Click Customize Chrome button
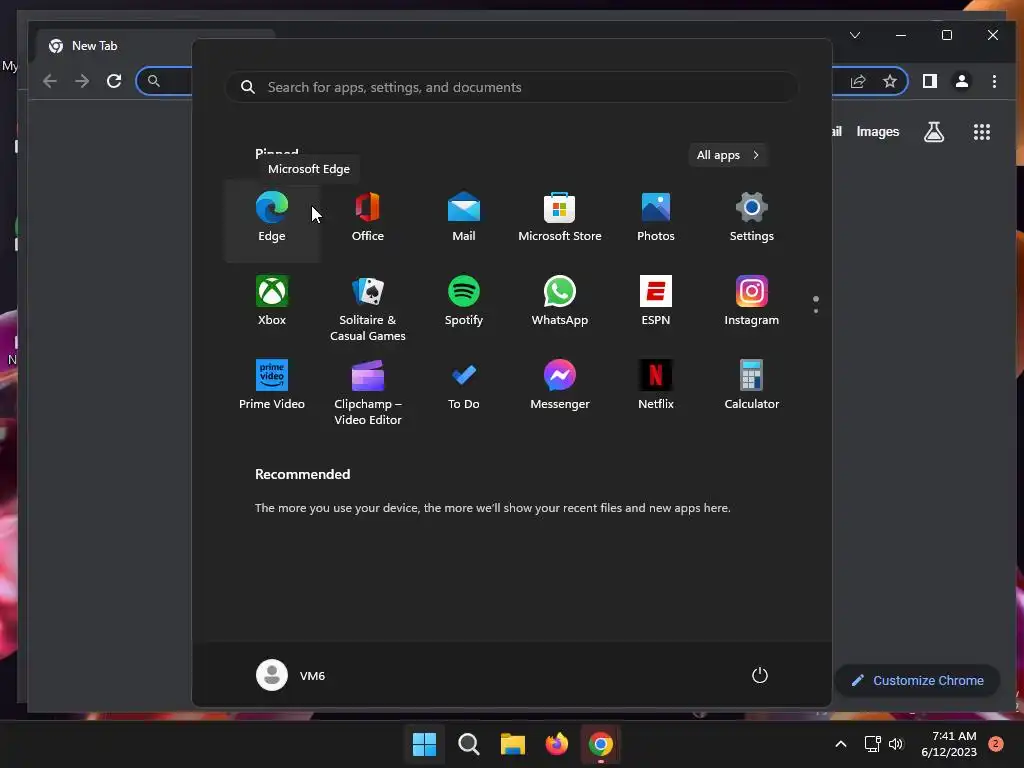The height and width of the screenshot is (768, 1024). [918, 680]
